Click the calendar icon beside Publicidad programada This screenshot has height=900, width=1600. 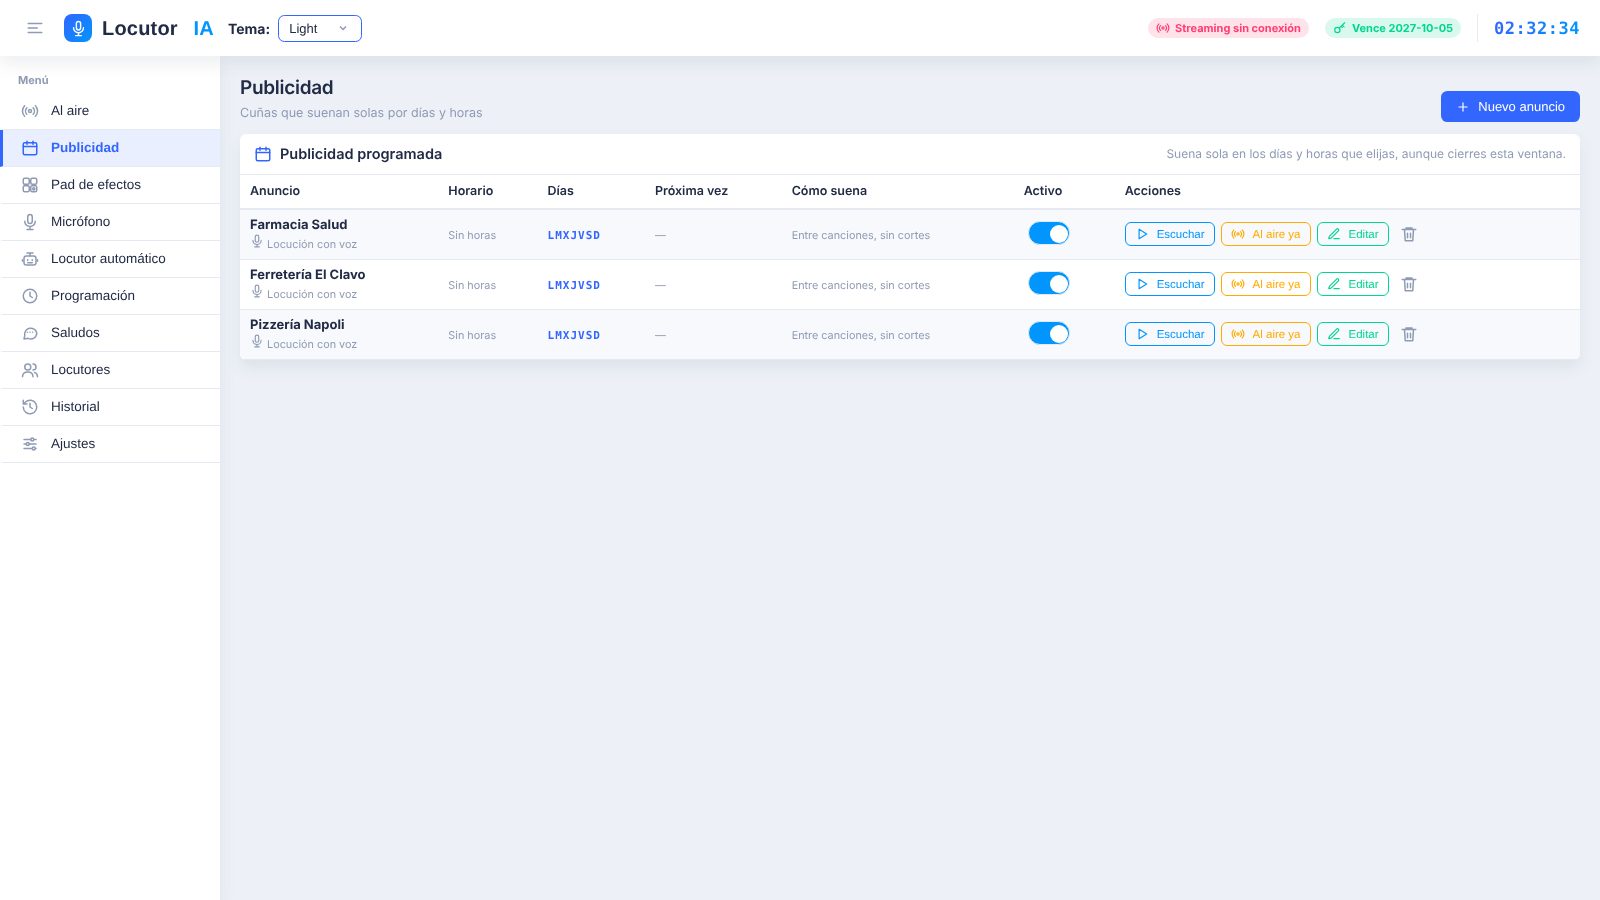tap(263, 154)
